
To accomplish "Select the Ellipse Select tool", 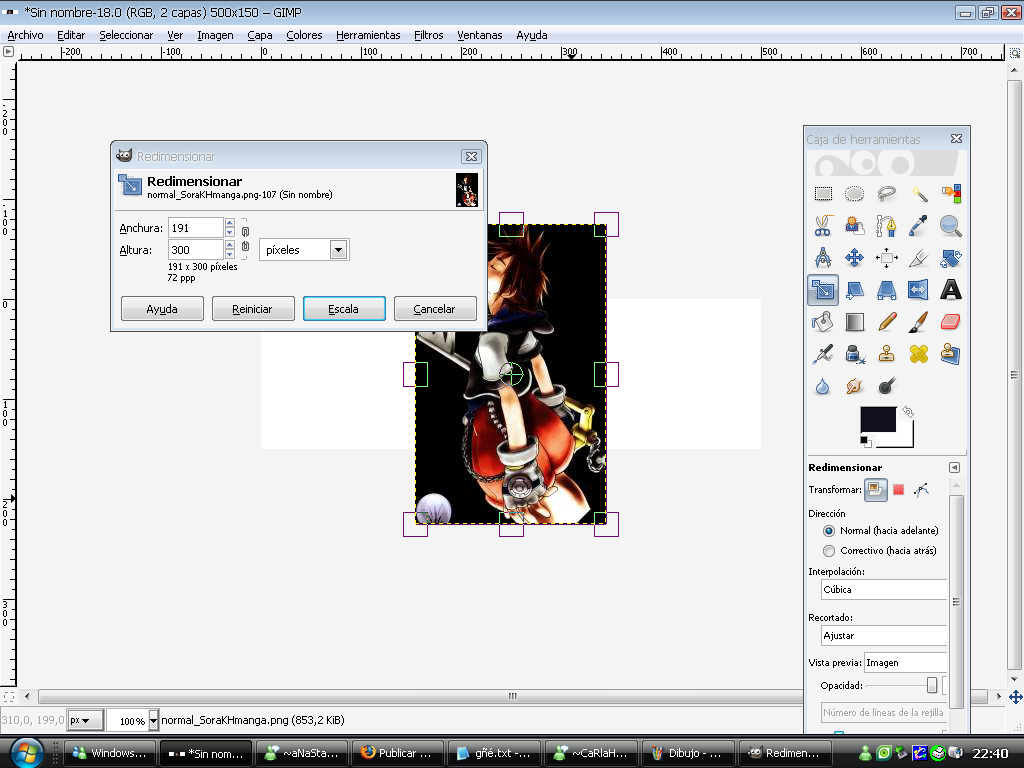I will tap(854, 194).
